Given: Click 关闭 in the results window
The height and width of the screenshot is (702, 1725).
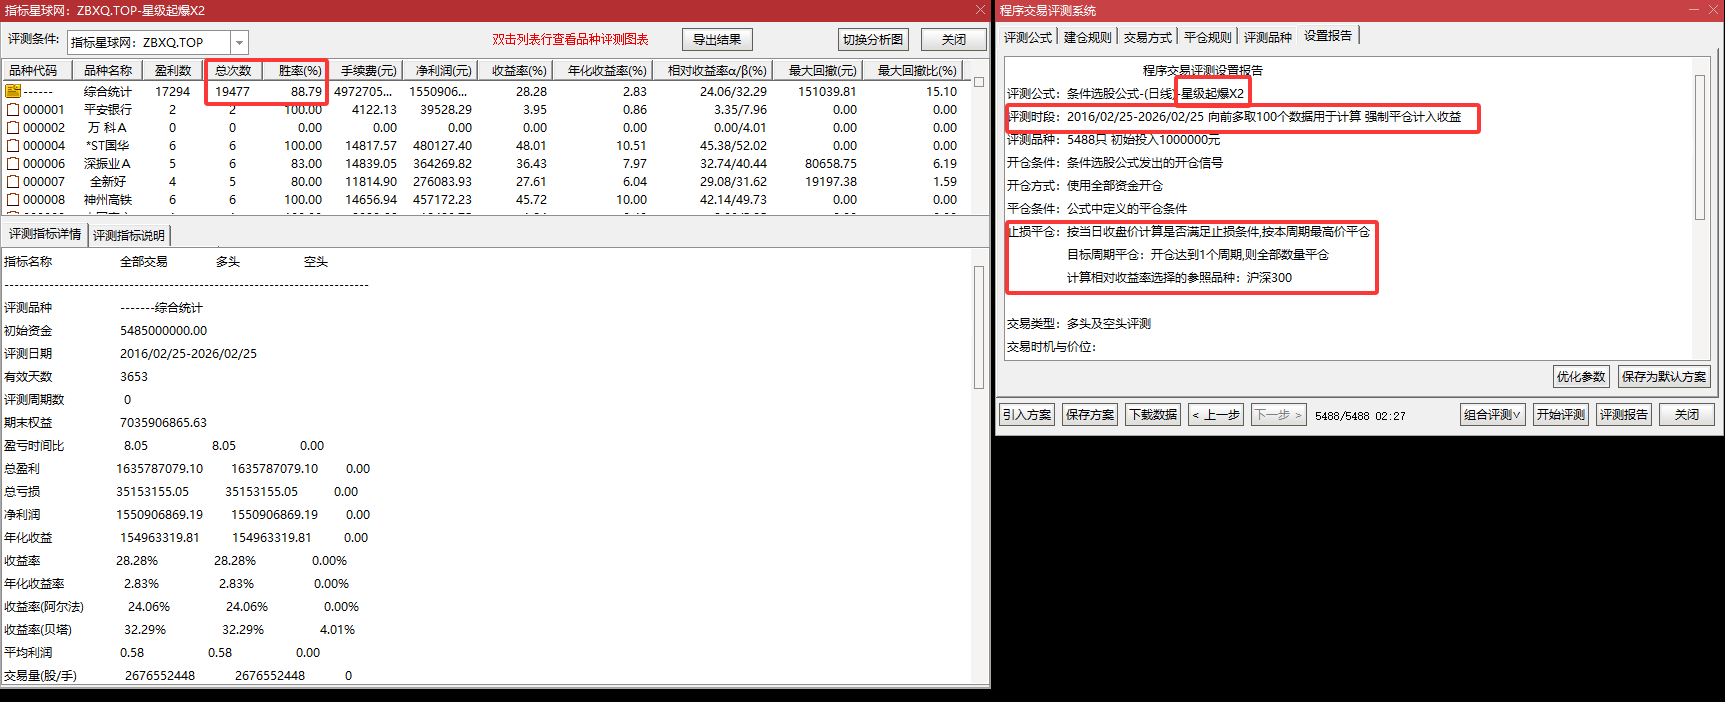Looking at the screenshot, I should click(954, 39).
